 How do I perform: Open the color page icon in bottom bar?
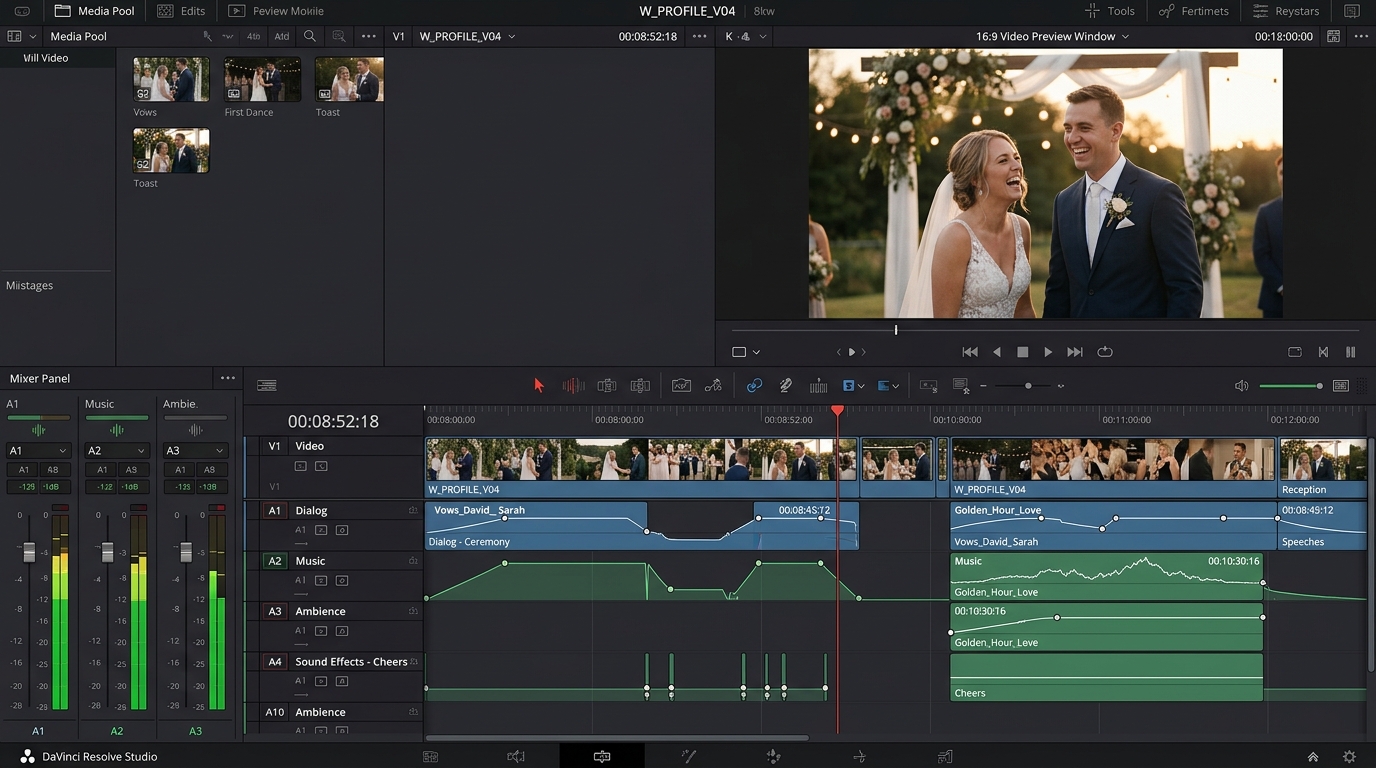coord(773,757)
